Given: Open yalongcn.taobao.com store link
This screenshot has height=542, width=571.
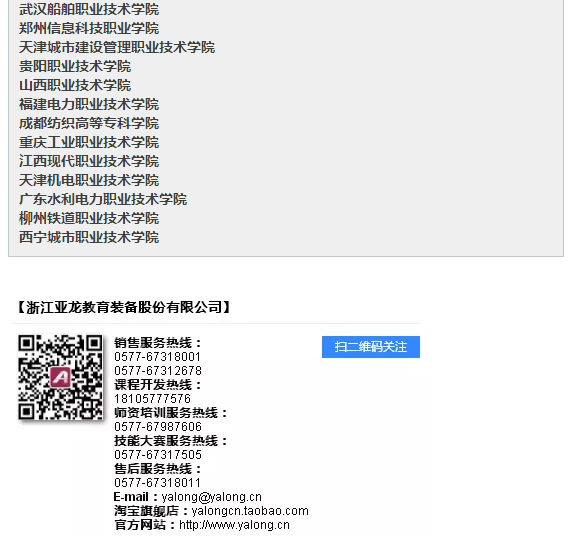Looking at the screenshot, I should [250, 511].
